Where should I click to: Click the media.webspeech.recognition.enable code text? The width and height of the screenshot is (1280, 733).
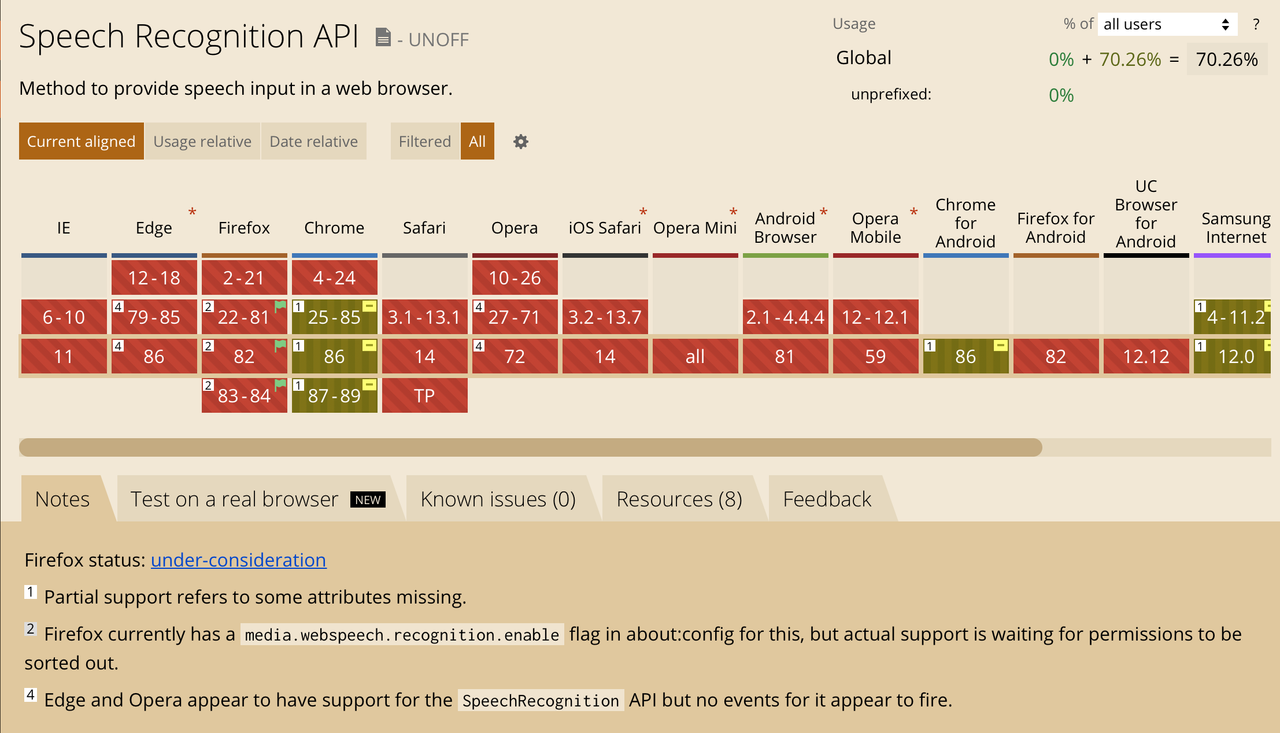click(x=402, y=635)
